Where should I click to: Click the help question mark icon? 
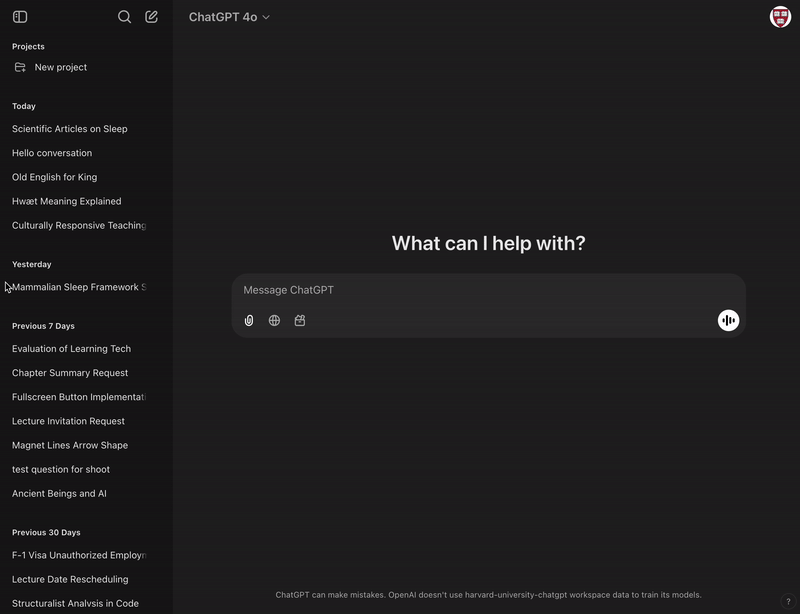click(788, 602)
